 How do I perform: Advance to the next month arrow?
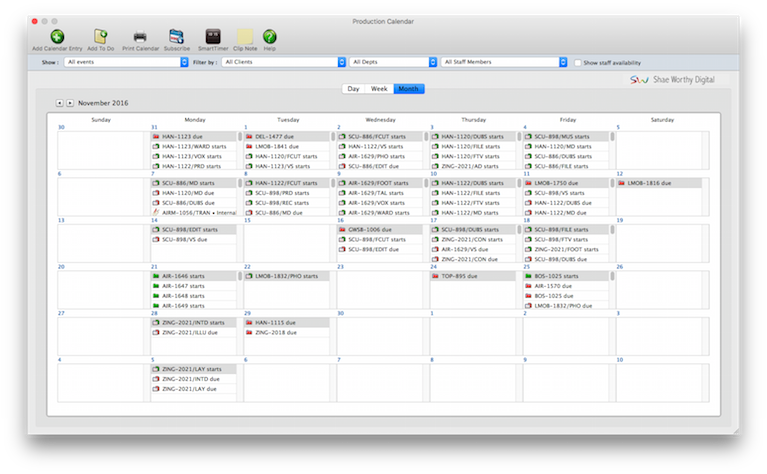click(x=70, y=103)
